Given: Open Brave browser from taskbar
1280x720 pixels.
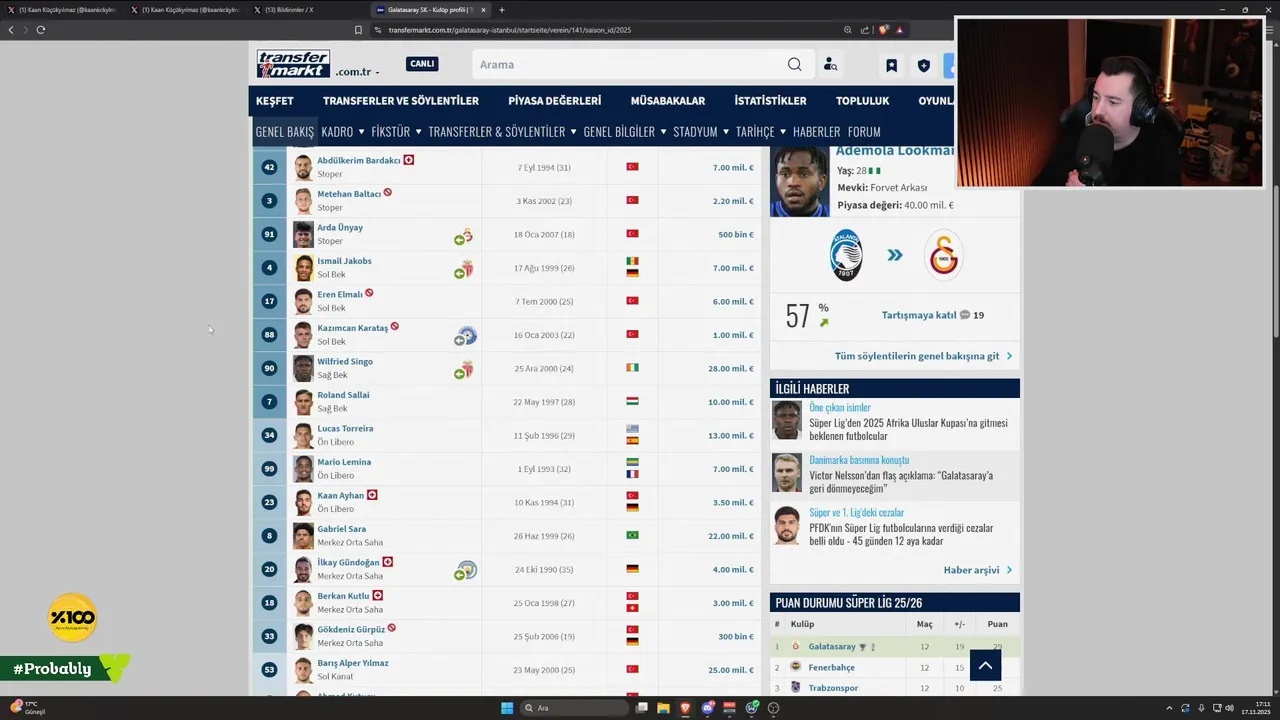Looking at the screenshot, I should tap(686, 708).
